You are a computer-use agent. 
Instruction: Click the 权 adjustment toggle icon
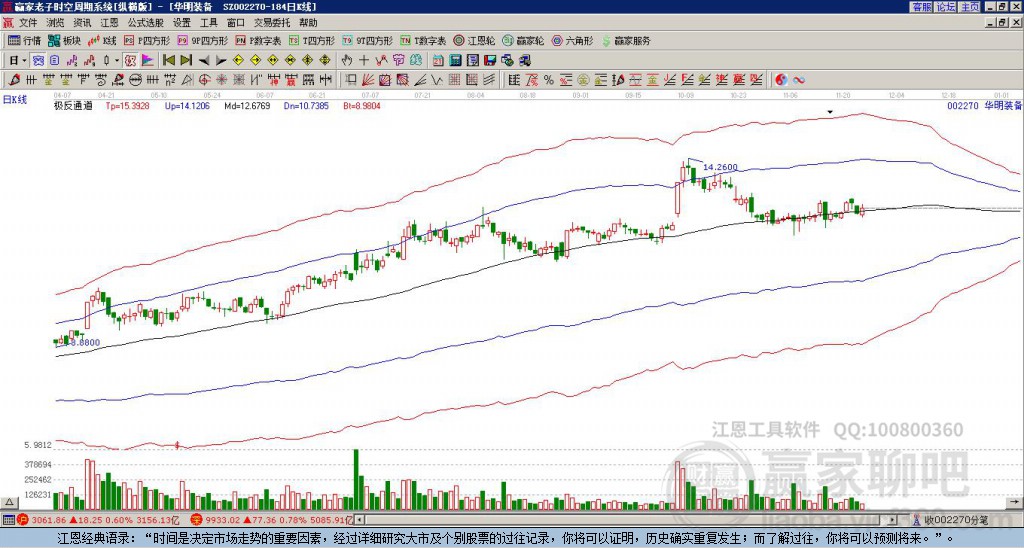[130, 60]
